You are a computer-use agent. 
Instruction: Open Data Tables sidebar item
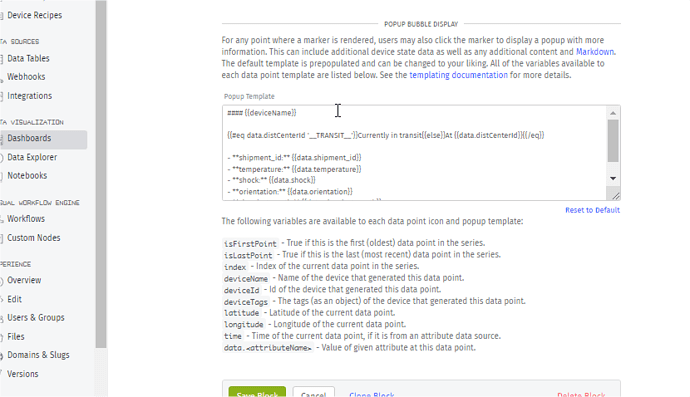coord(28,58)
